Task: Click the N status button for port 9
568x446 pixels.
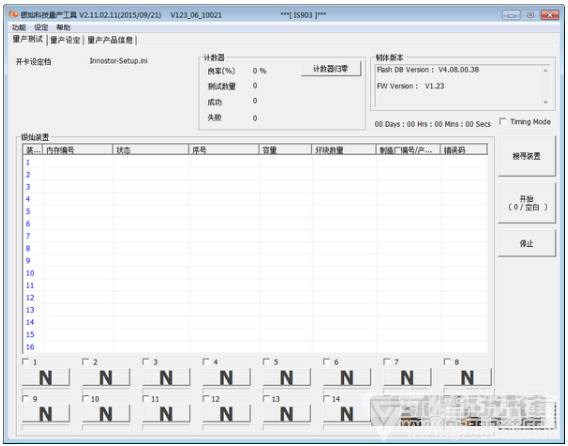Action: [46, 414]
